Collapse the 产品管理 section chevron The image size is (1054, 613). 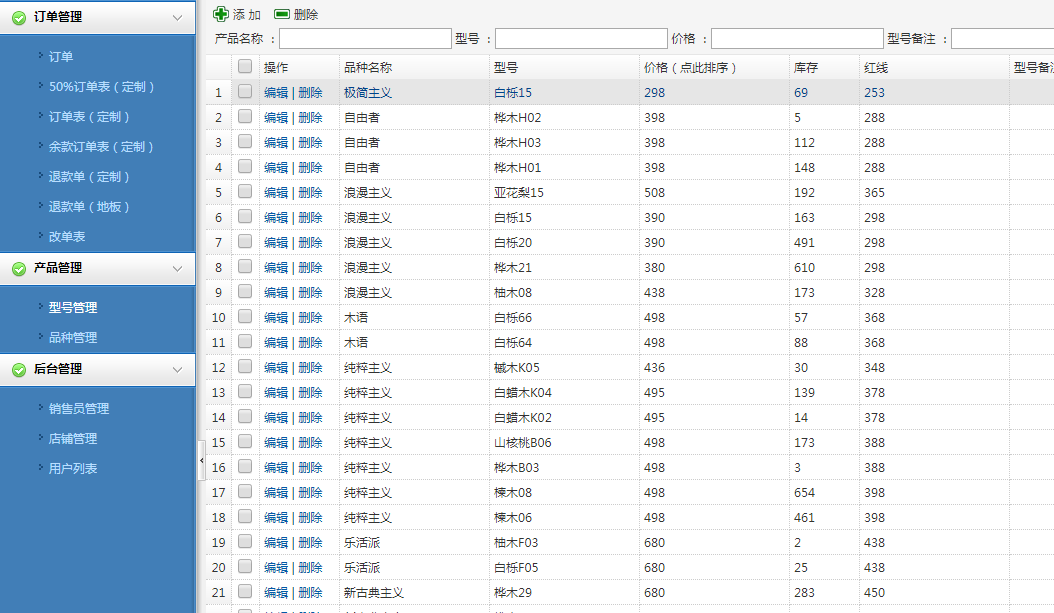(x=177, y=268)
